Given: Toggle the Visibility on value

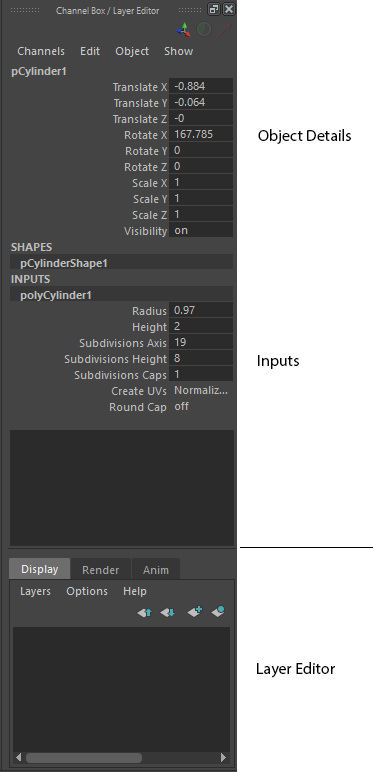Looking at the screenshot, I should click(x=201, y=230).
